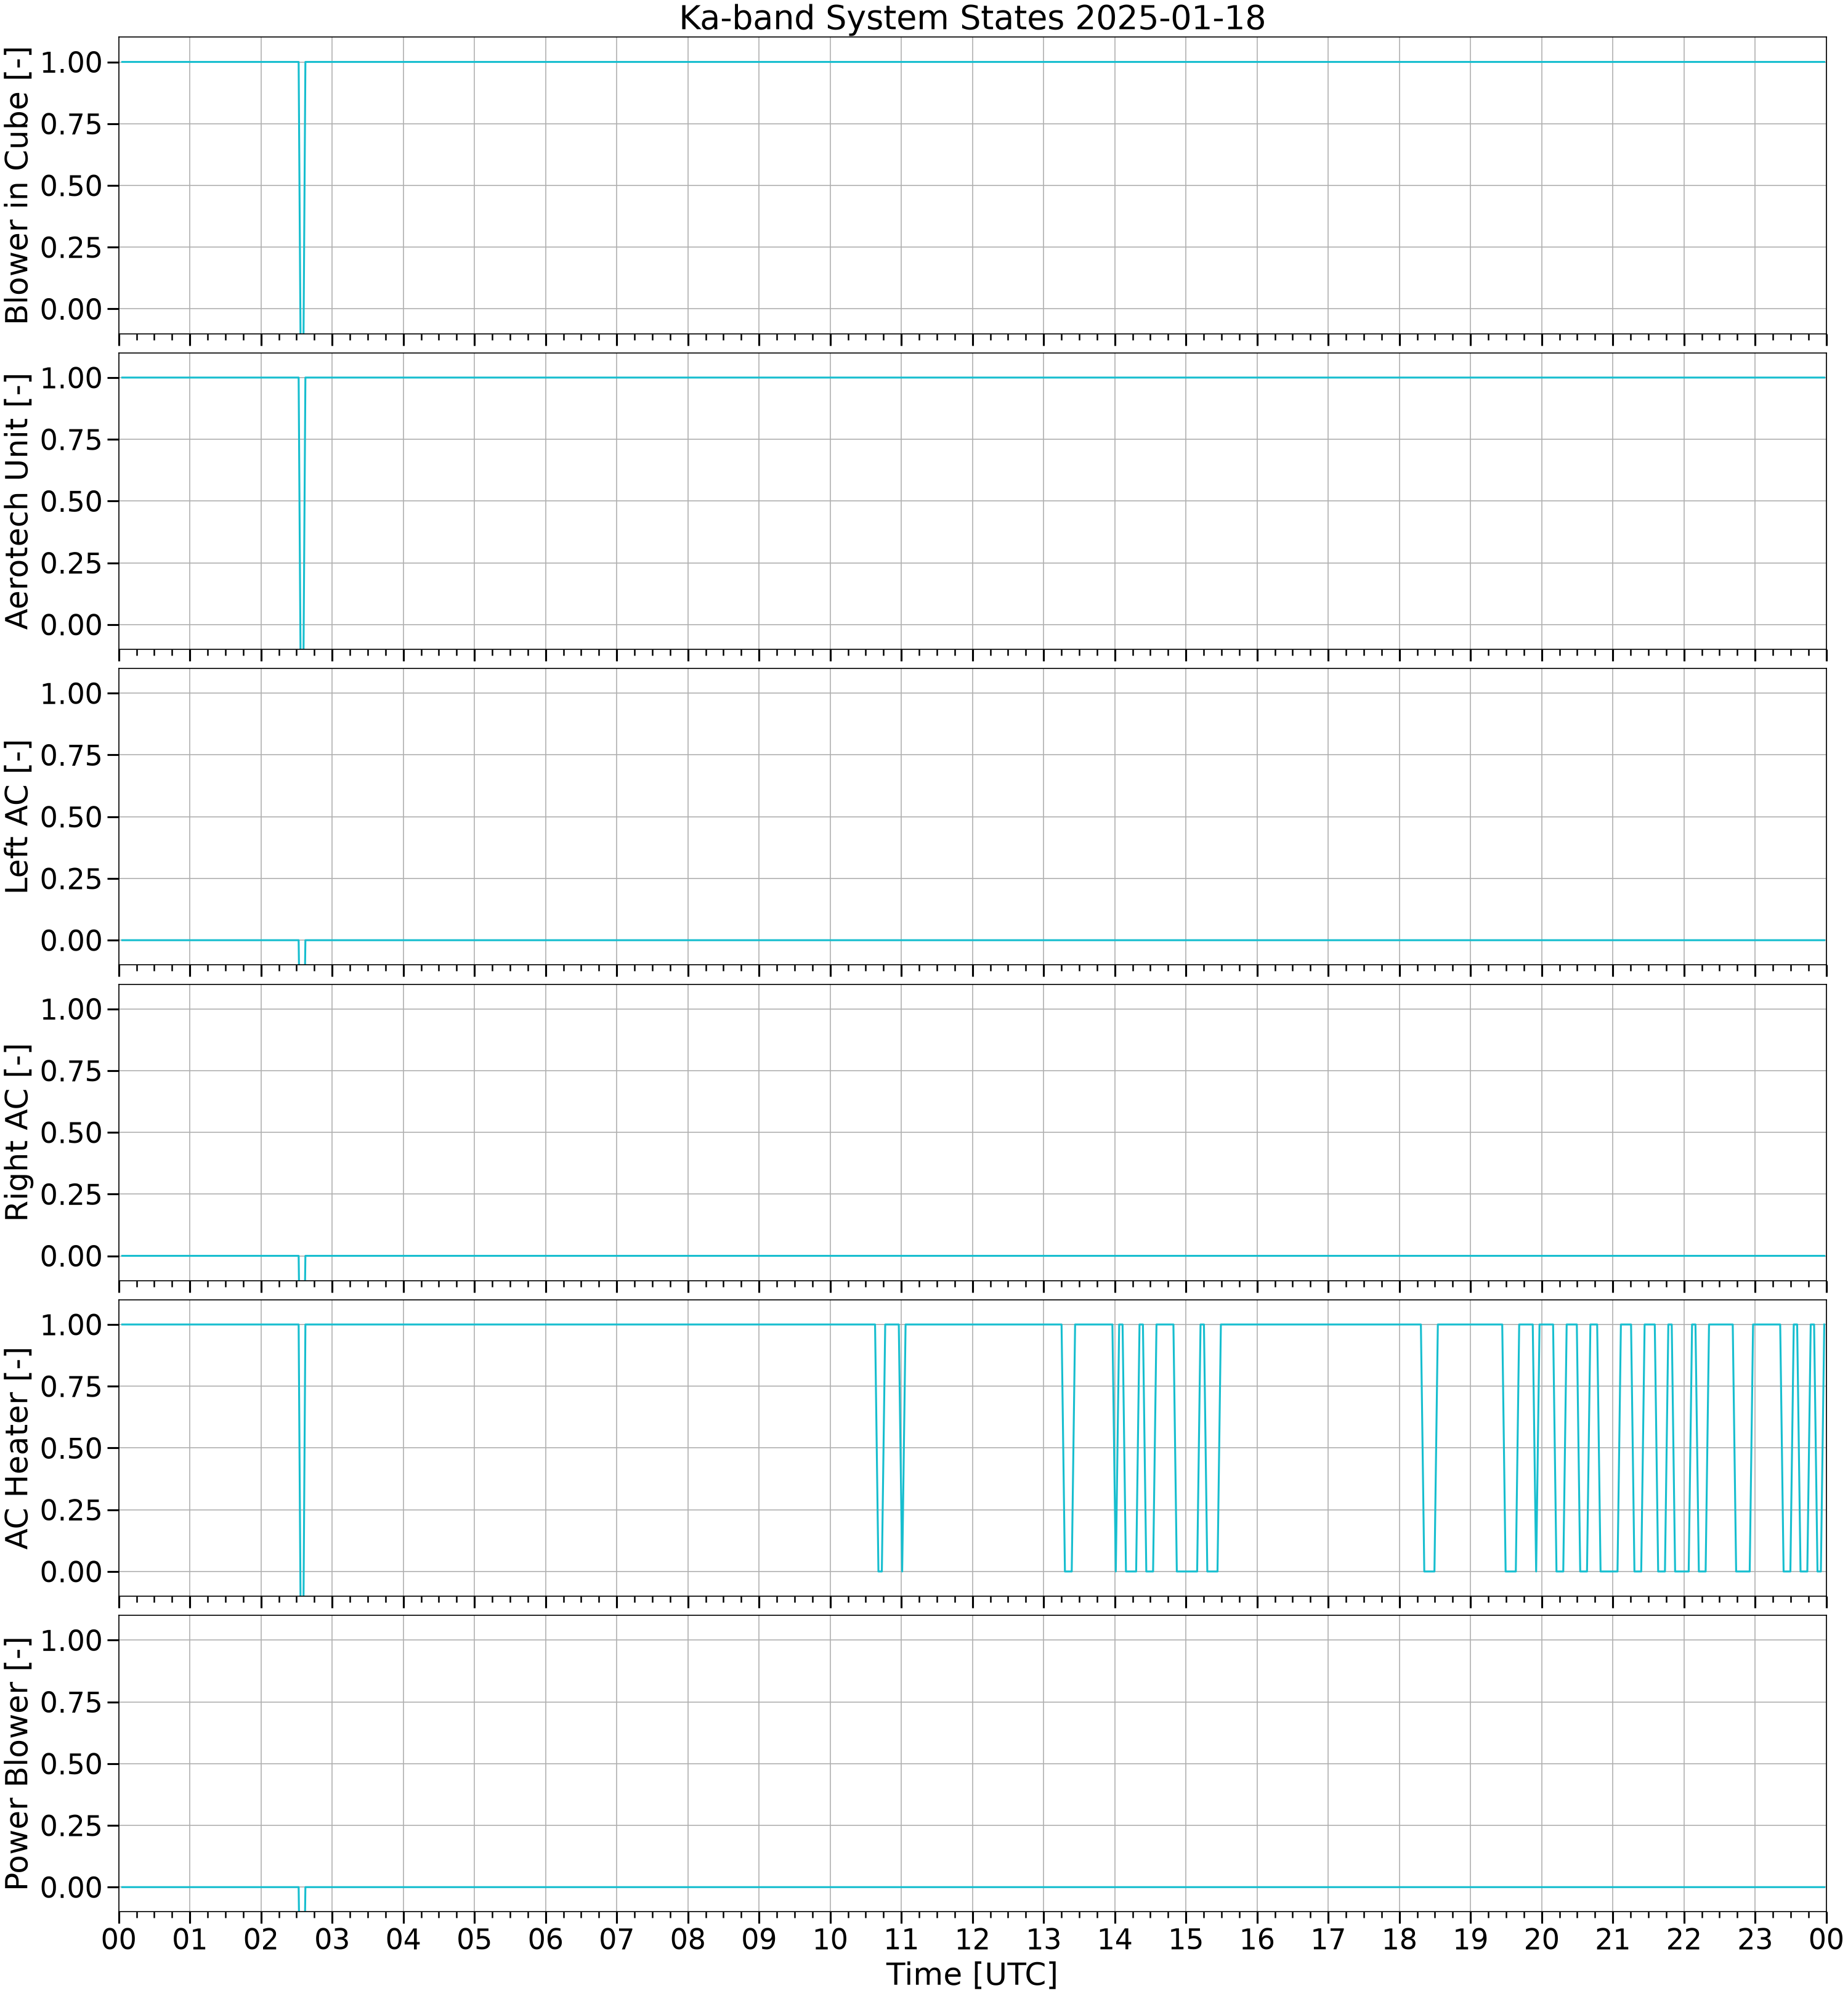
Task: Click the Blower in Cube y-axis label
Action: (17, 185)
